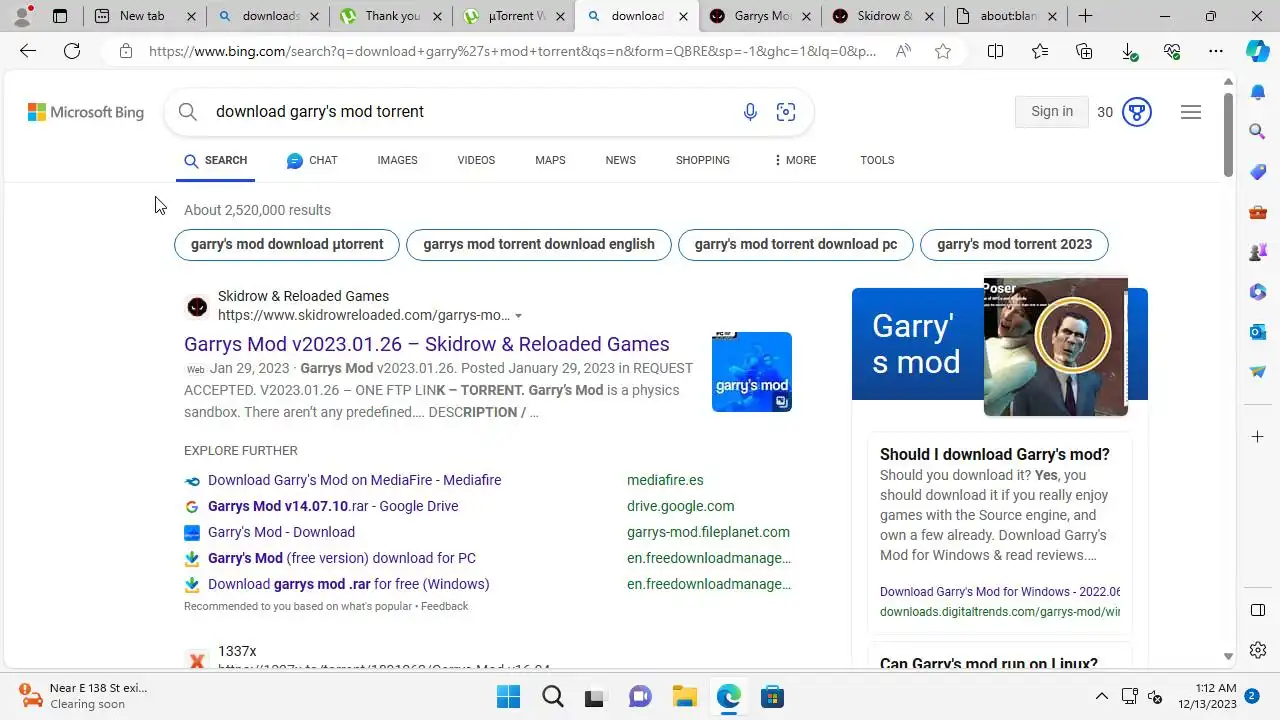Open Copilot icon in Edge sidebar

[x=1258, y=51]
